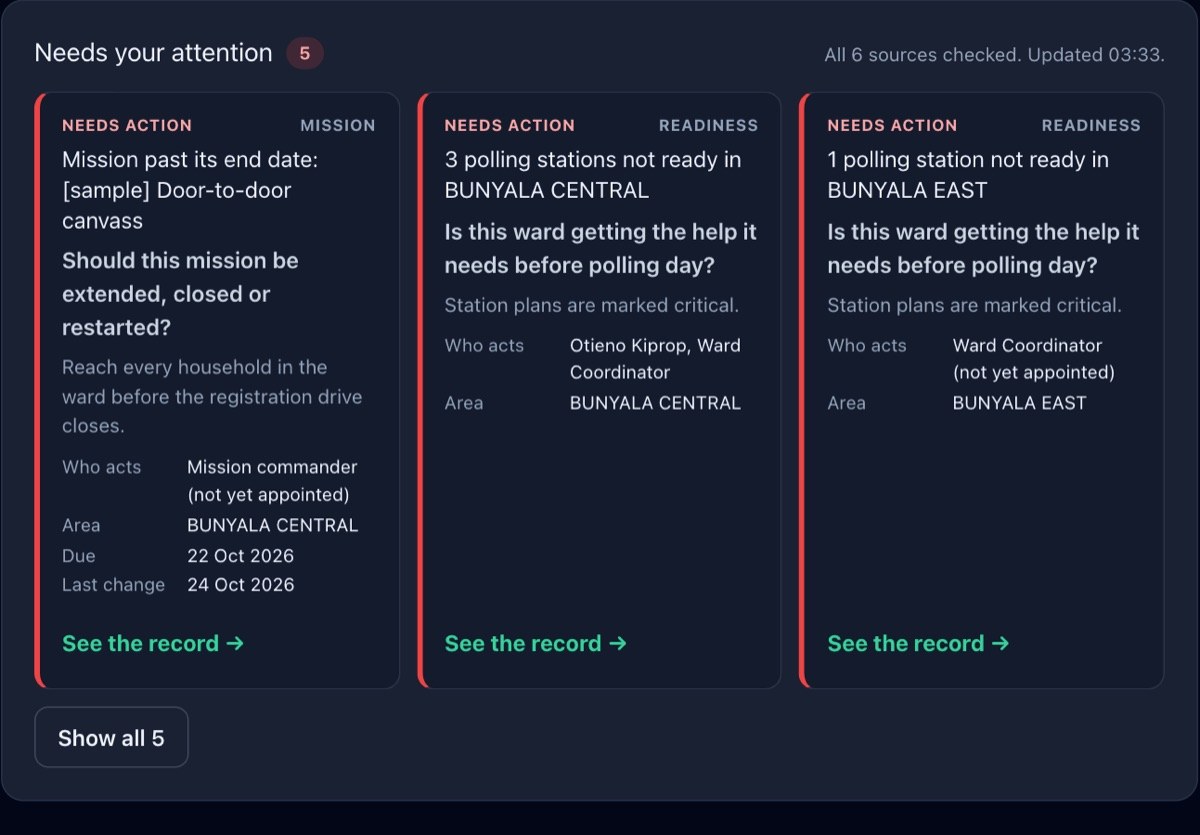
Task: Open See the record link for Door-to-door canvass mission
Action: (x=153, y=643)
